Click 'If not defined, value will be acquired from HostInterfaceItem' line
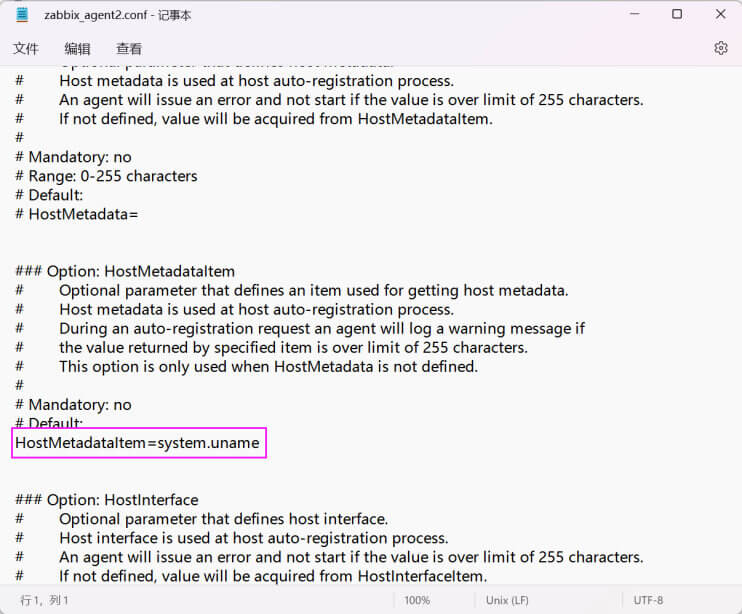The height and width of the screenshot is (614, 742). (x=273, y=576)
